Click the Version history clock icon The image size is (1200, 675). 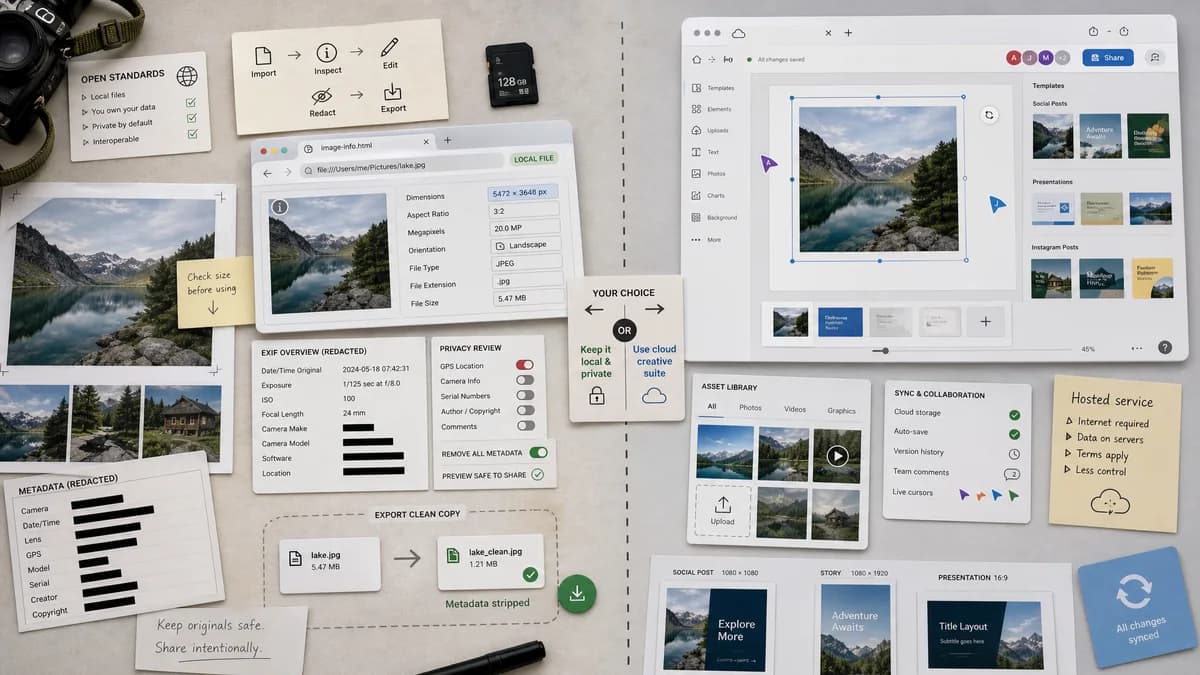tap(1014, 453)
